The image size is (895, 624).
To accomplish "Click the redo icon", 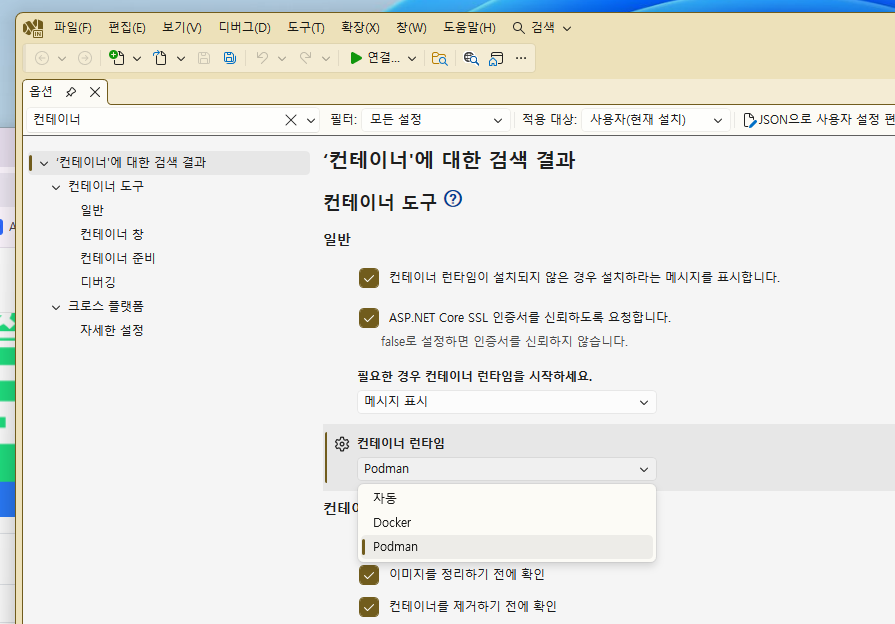I will click(x=305, y=58).
